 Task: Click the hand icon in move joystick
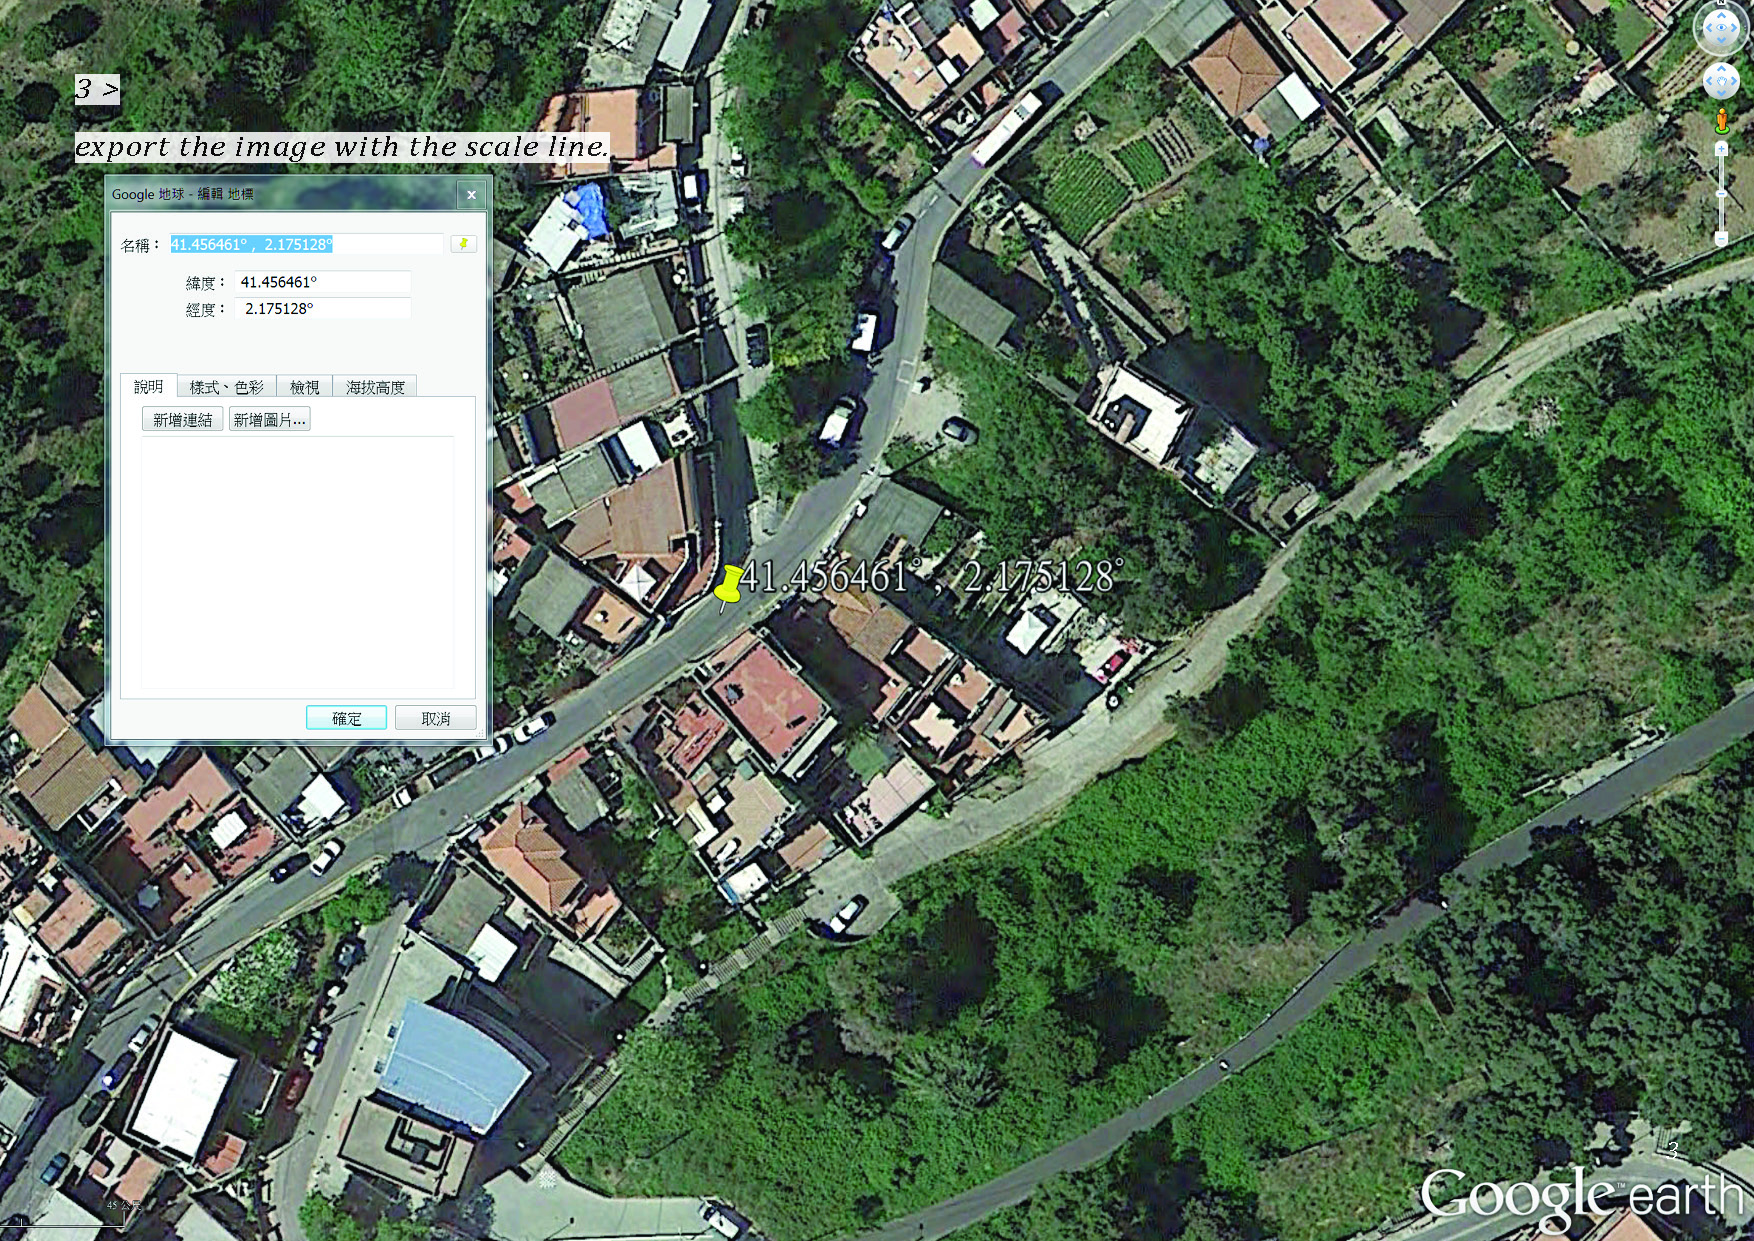coord(1721,80)
